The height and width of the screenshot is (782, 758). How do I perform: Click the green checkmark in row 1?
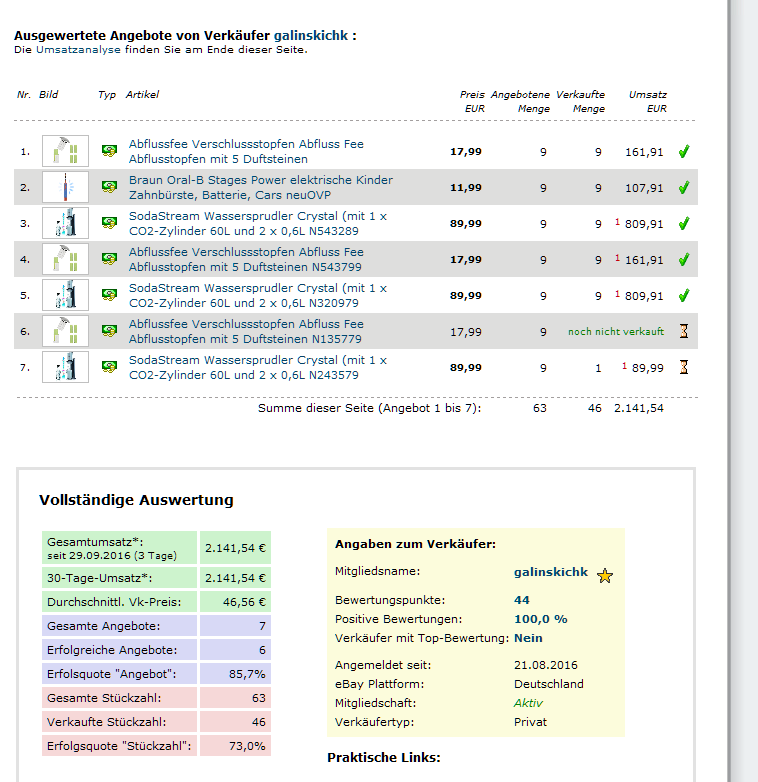point(684,151)
